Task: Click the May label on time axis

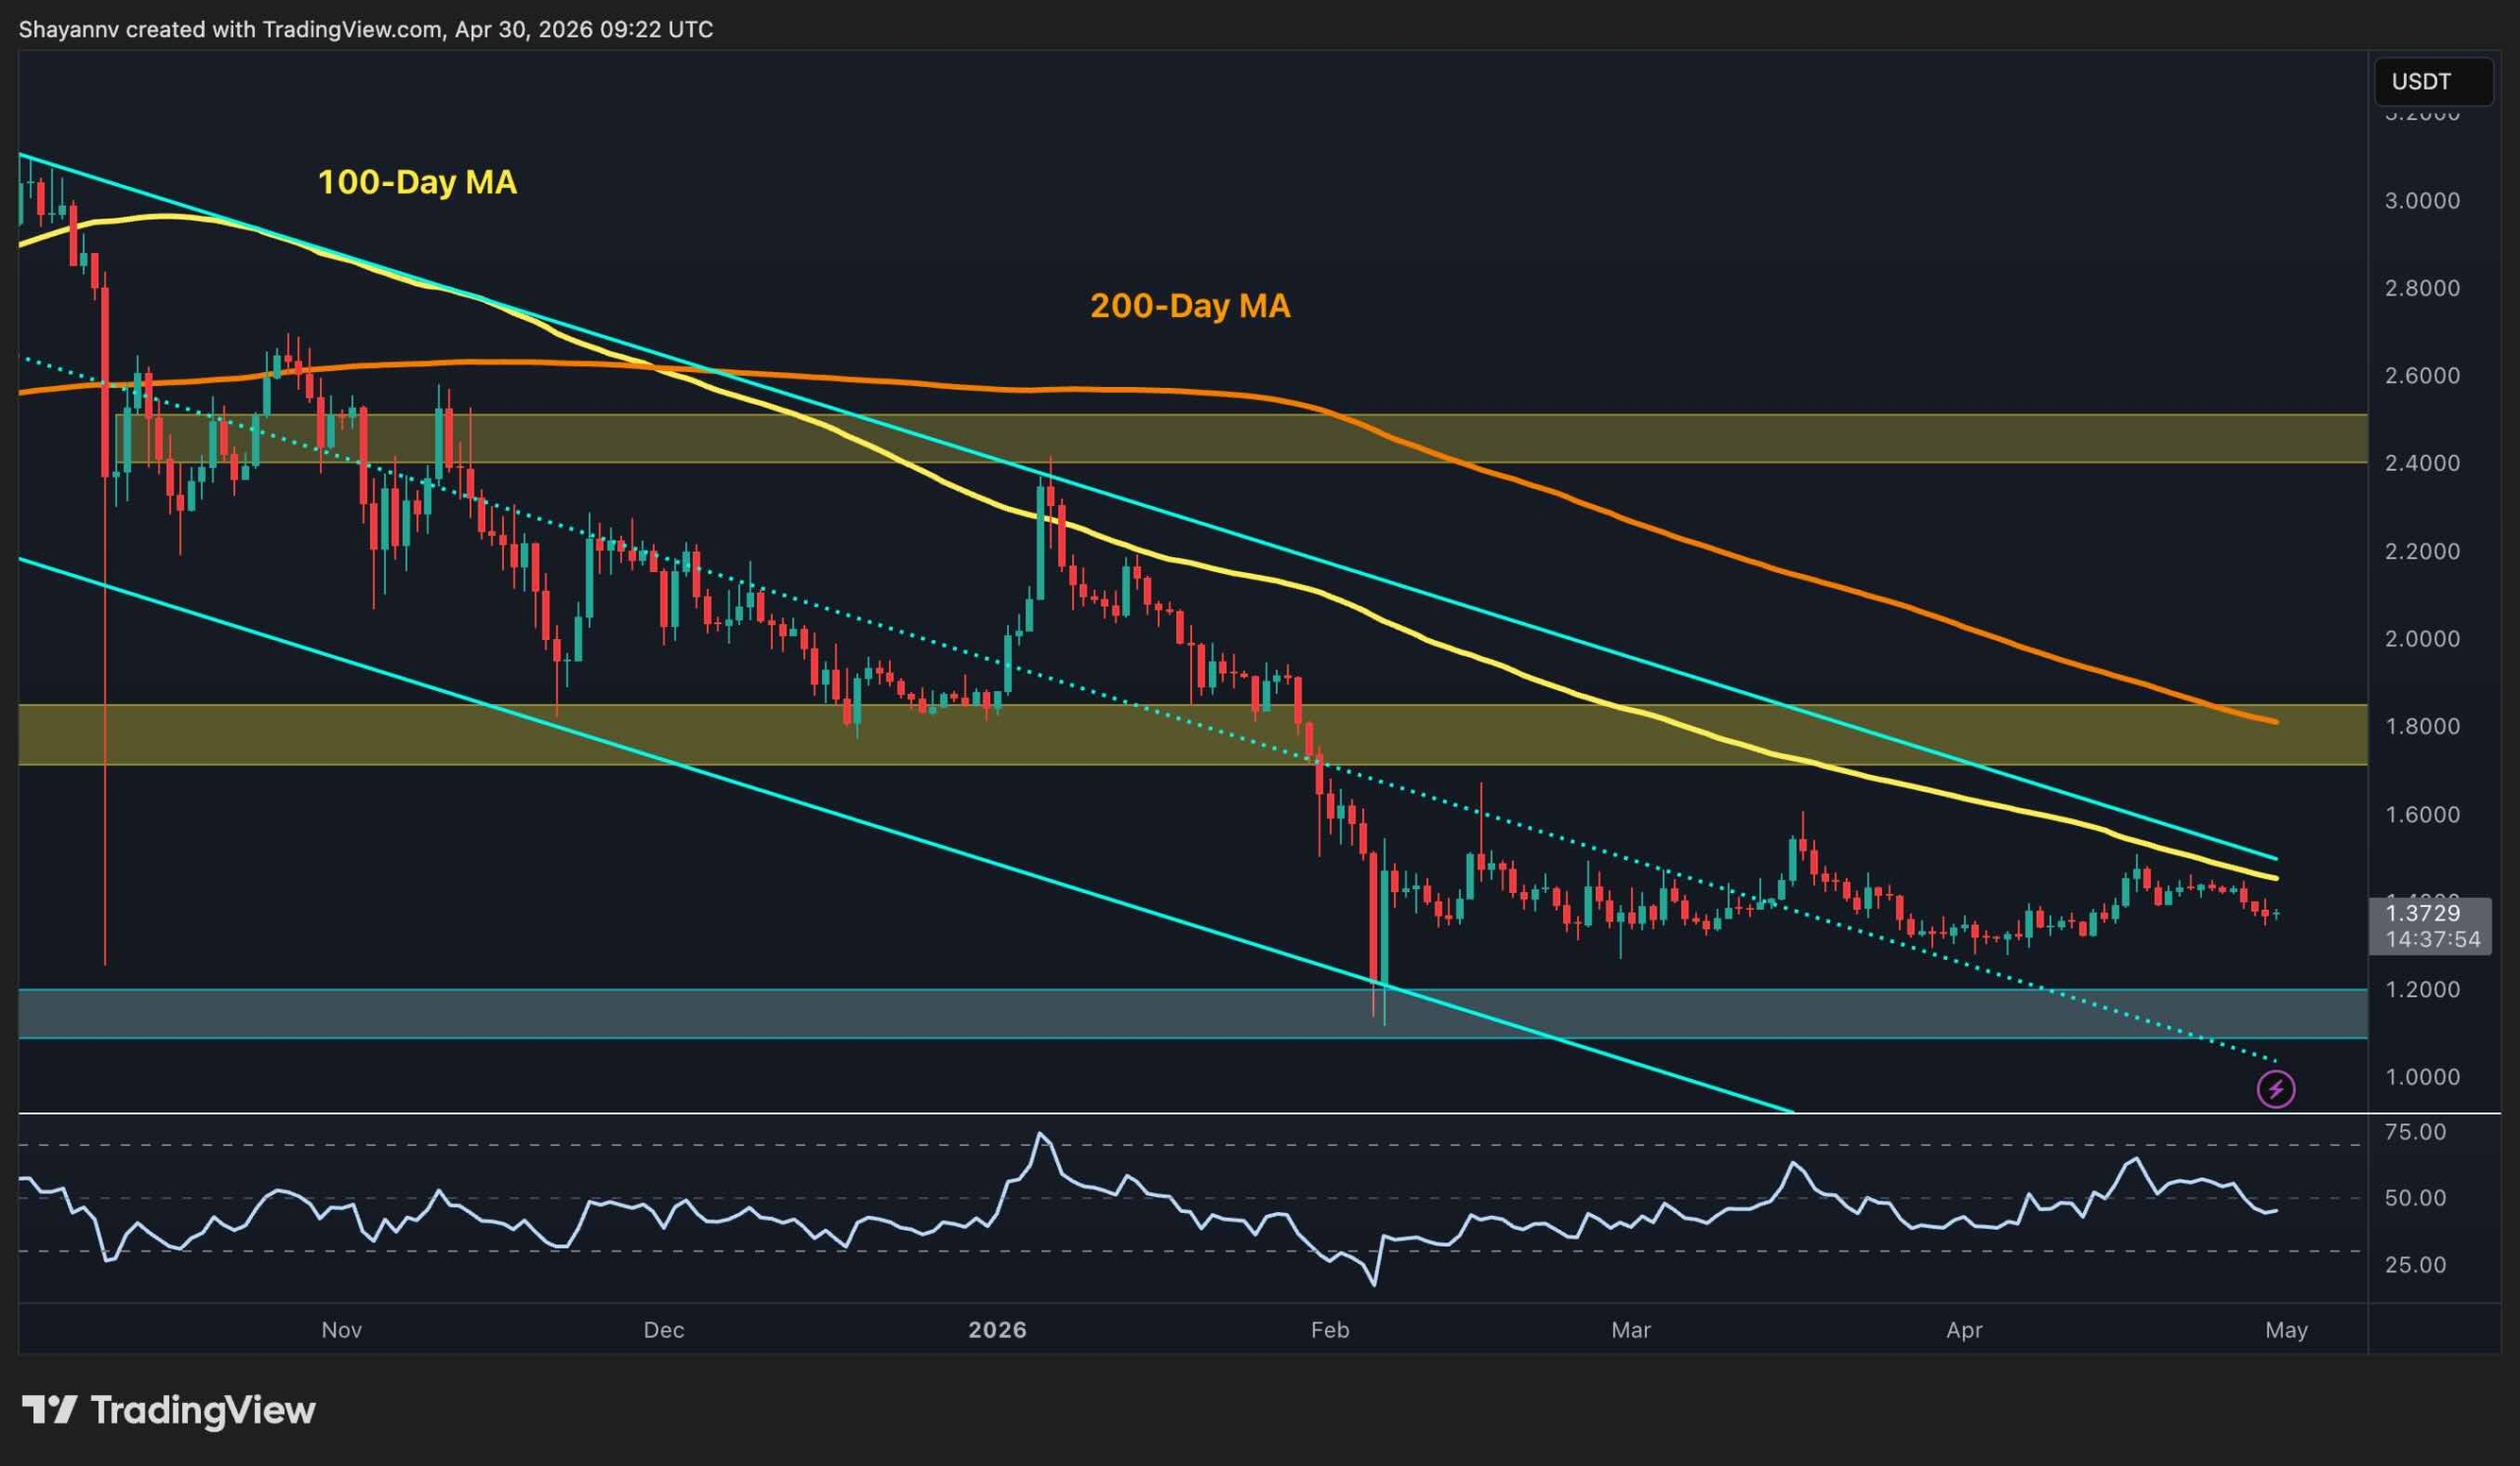Action: 2288,1330
